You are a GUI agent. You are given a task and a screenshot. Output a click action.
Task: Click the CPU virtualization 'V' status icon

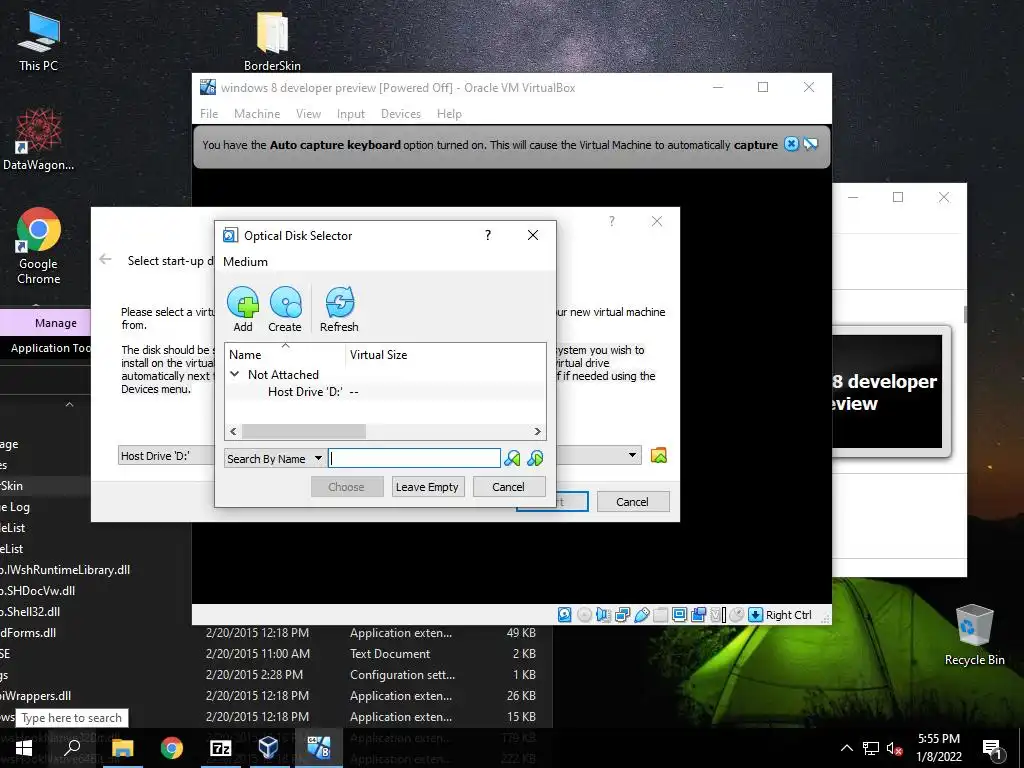(718, 615)
